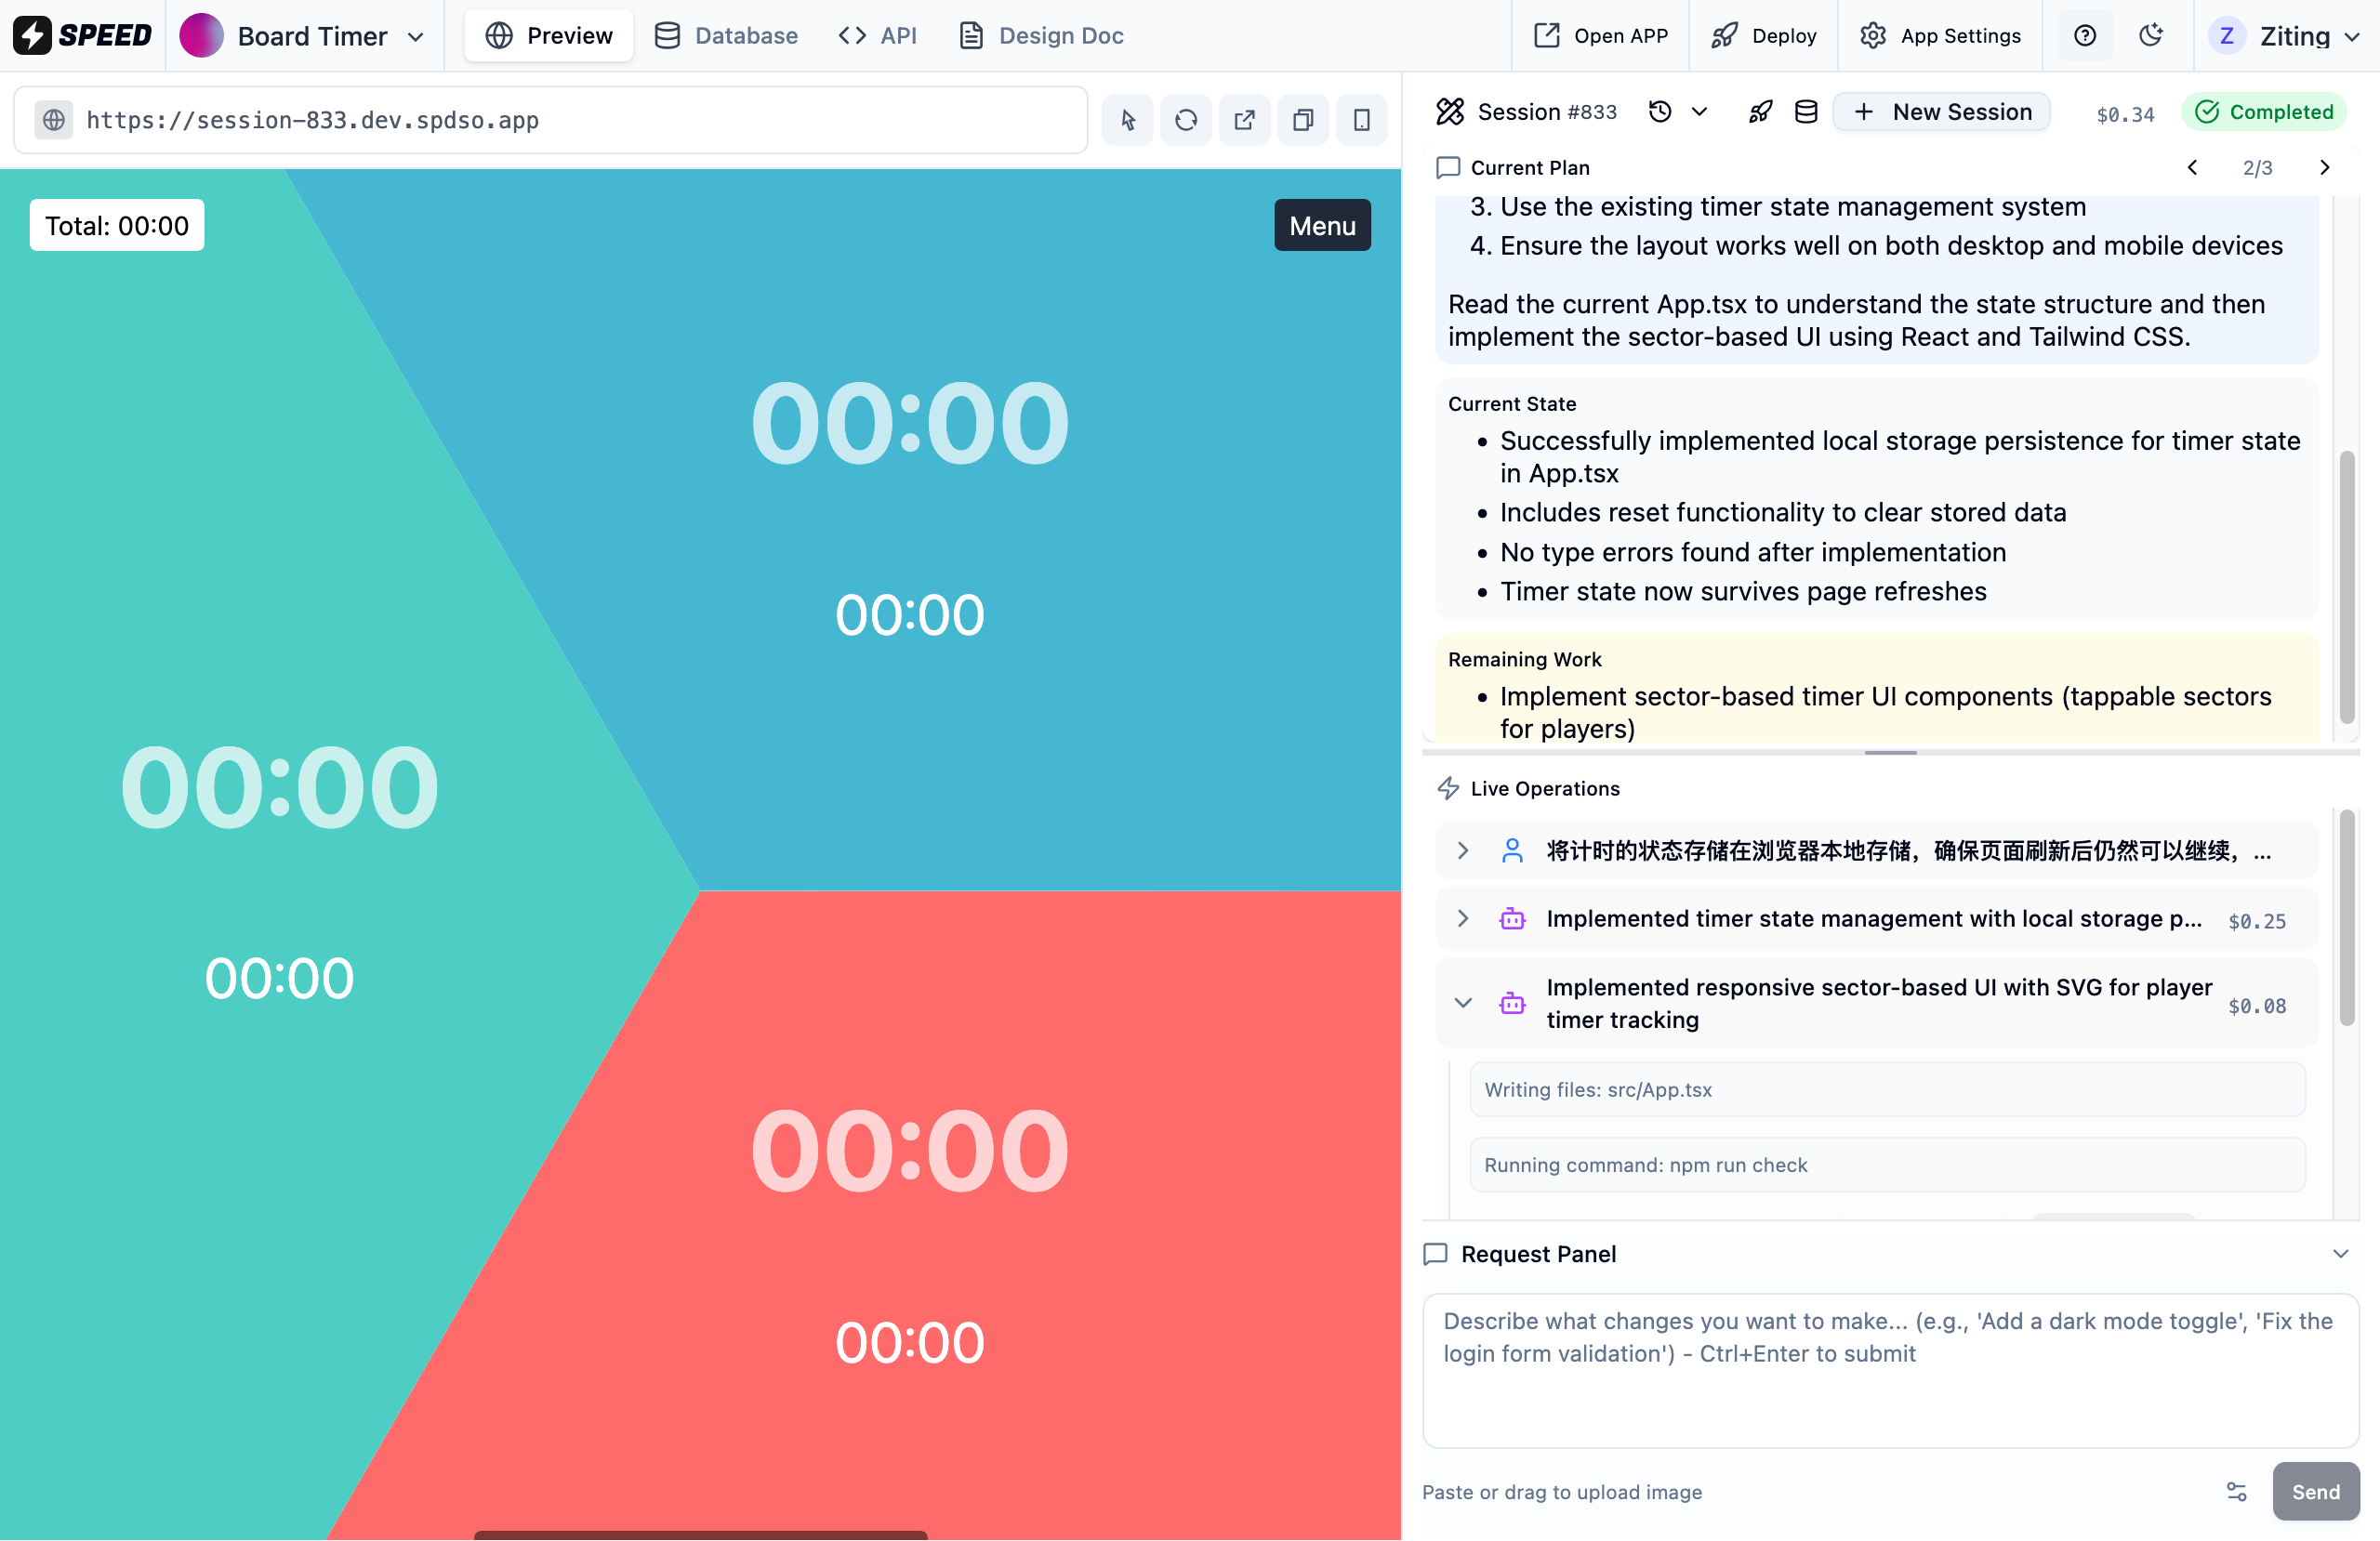Image resolution: width=2380 pixels, height=1541 pixels.
Task: Select the cursor tool in the preview toolbar
Action: tap(1126, 120)
